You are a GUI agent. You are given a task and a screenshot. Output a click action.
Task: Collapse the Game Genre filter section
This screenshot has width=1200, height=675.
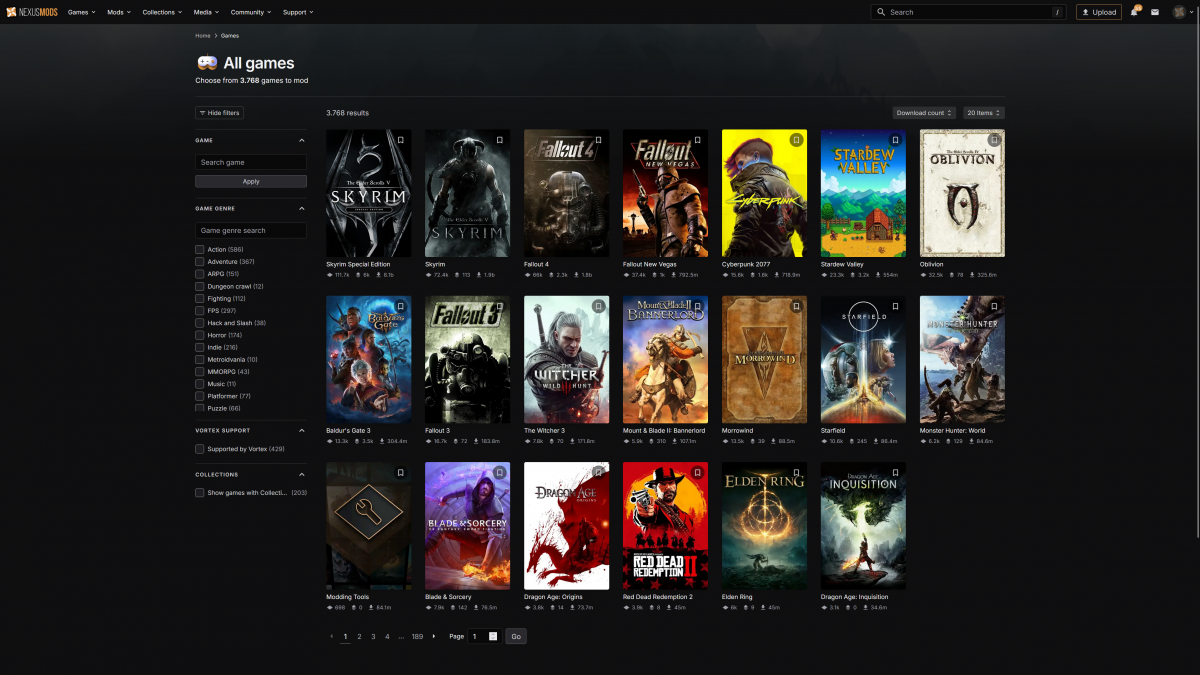302,208
